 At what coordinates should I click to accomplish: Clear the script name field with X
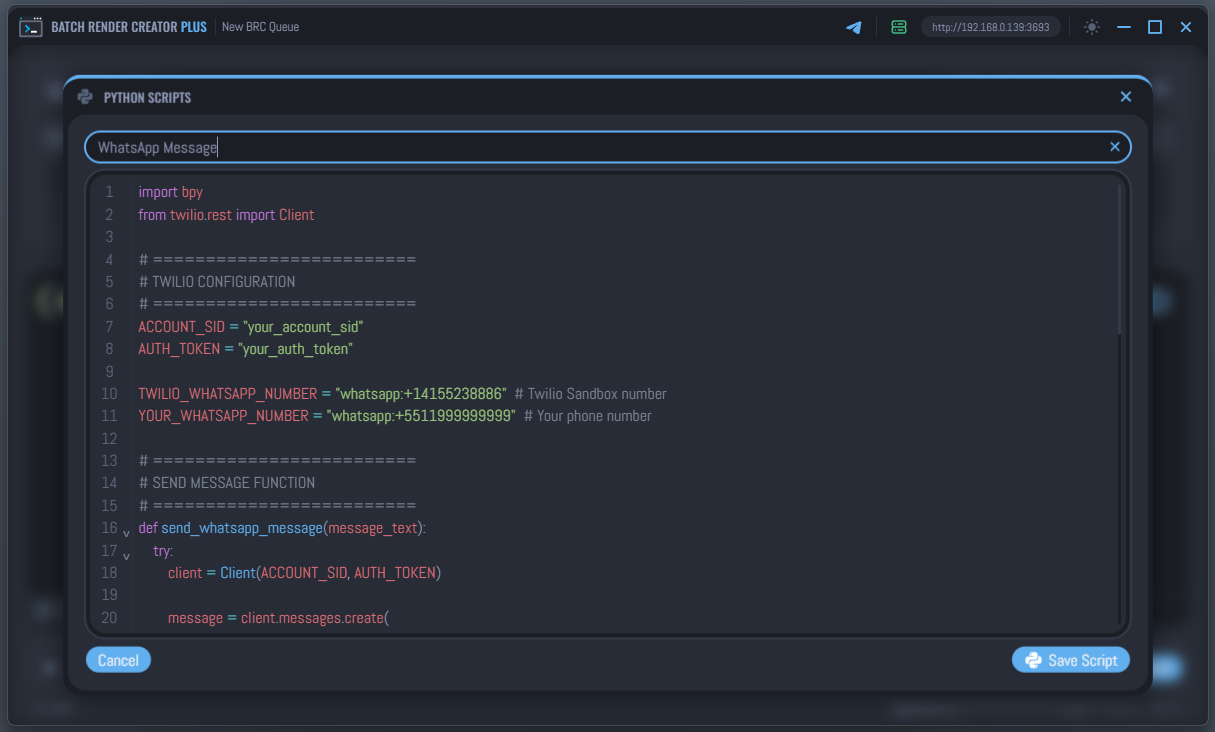1115,147
